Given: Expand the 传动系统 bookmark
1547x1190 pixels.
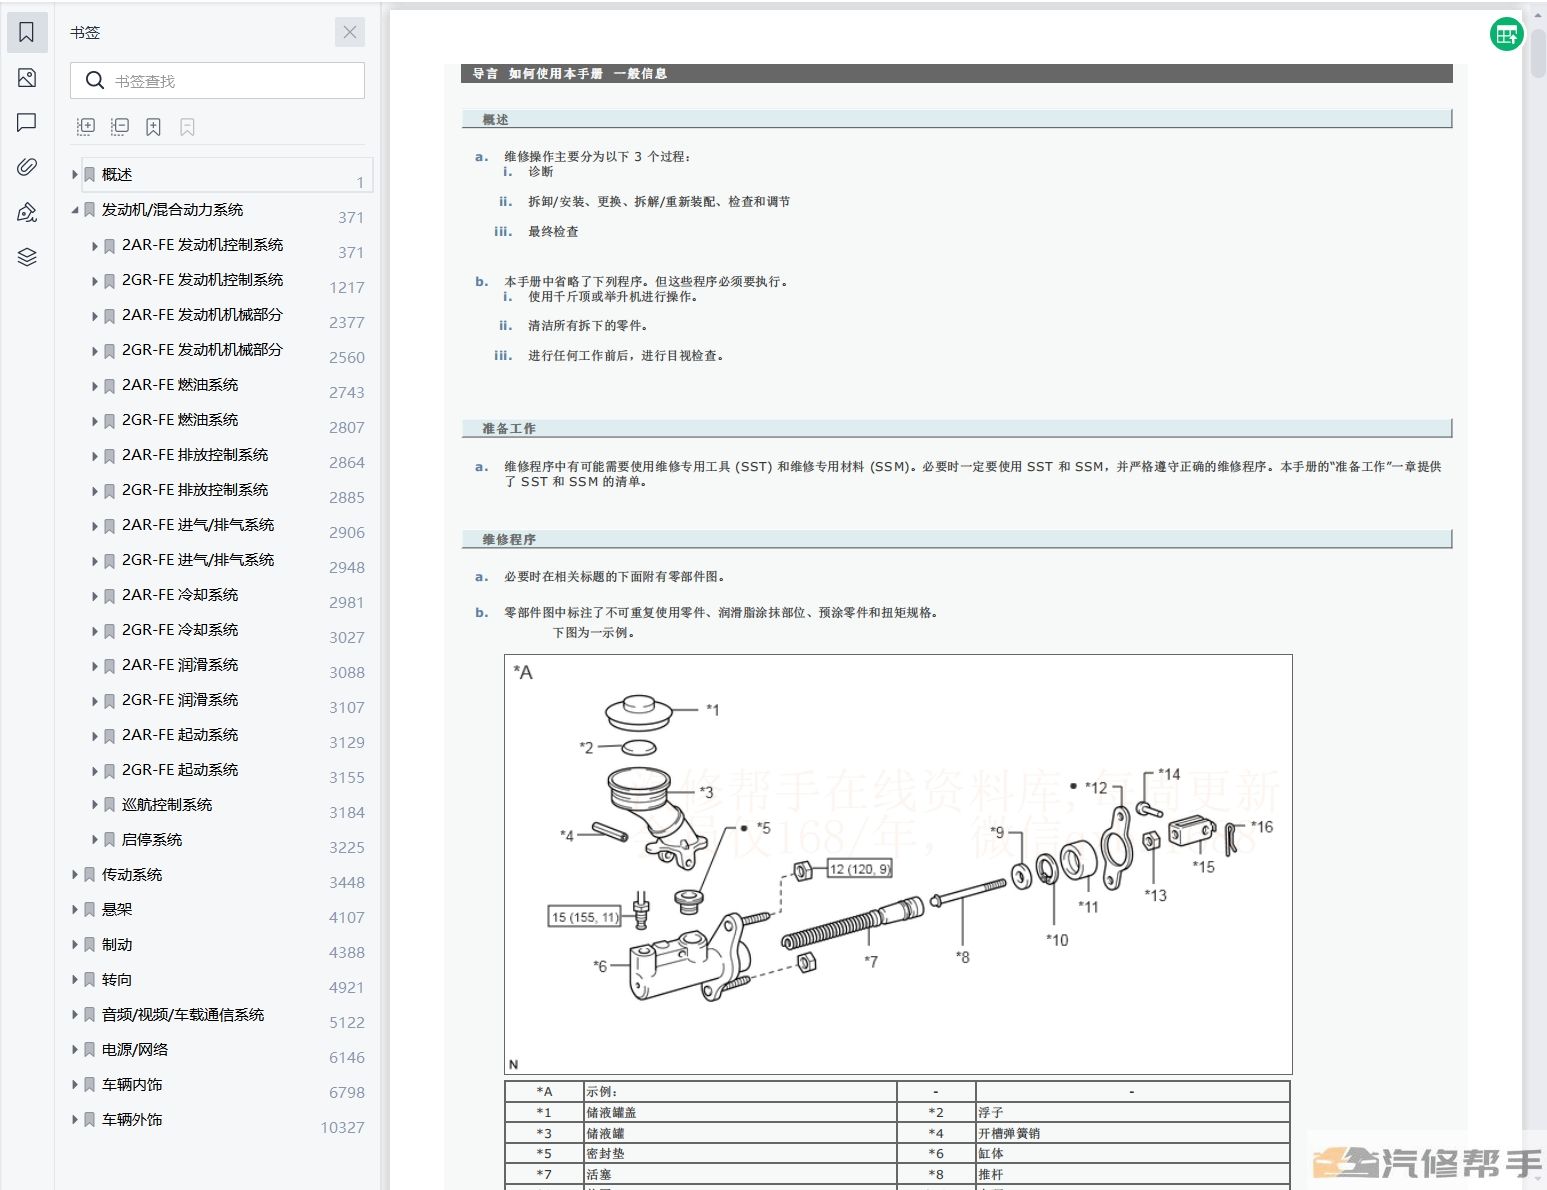Looking at the screenshot, I should point(75,875).
